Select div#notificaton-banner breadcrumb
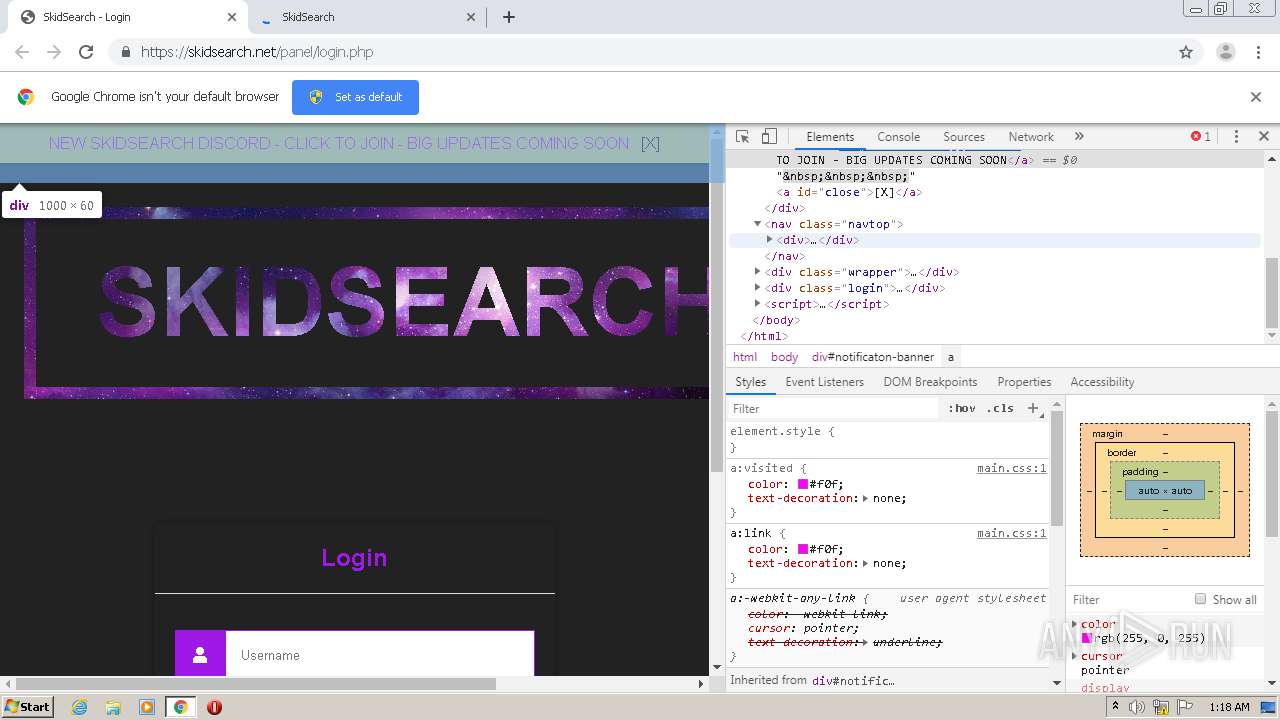 pos(872,357)
